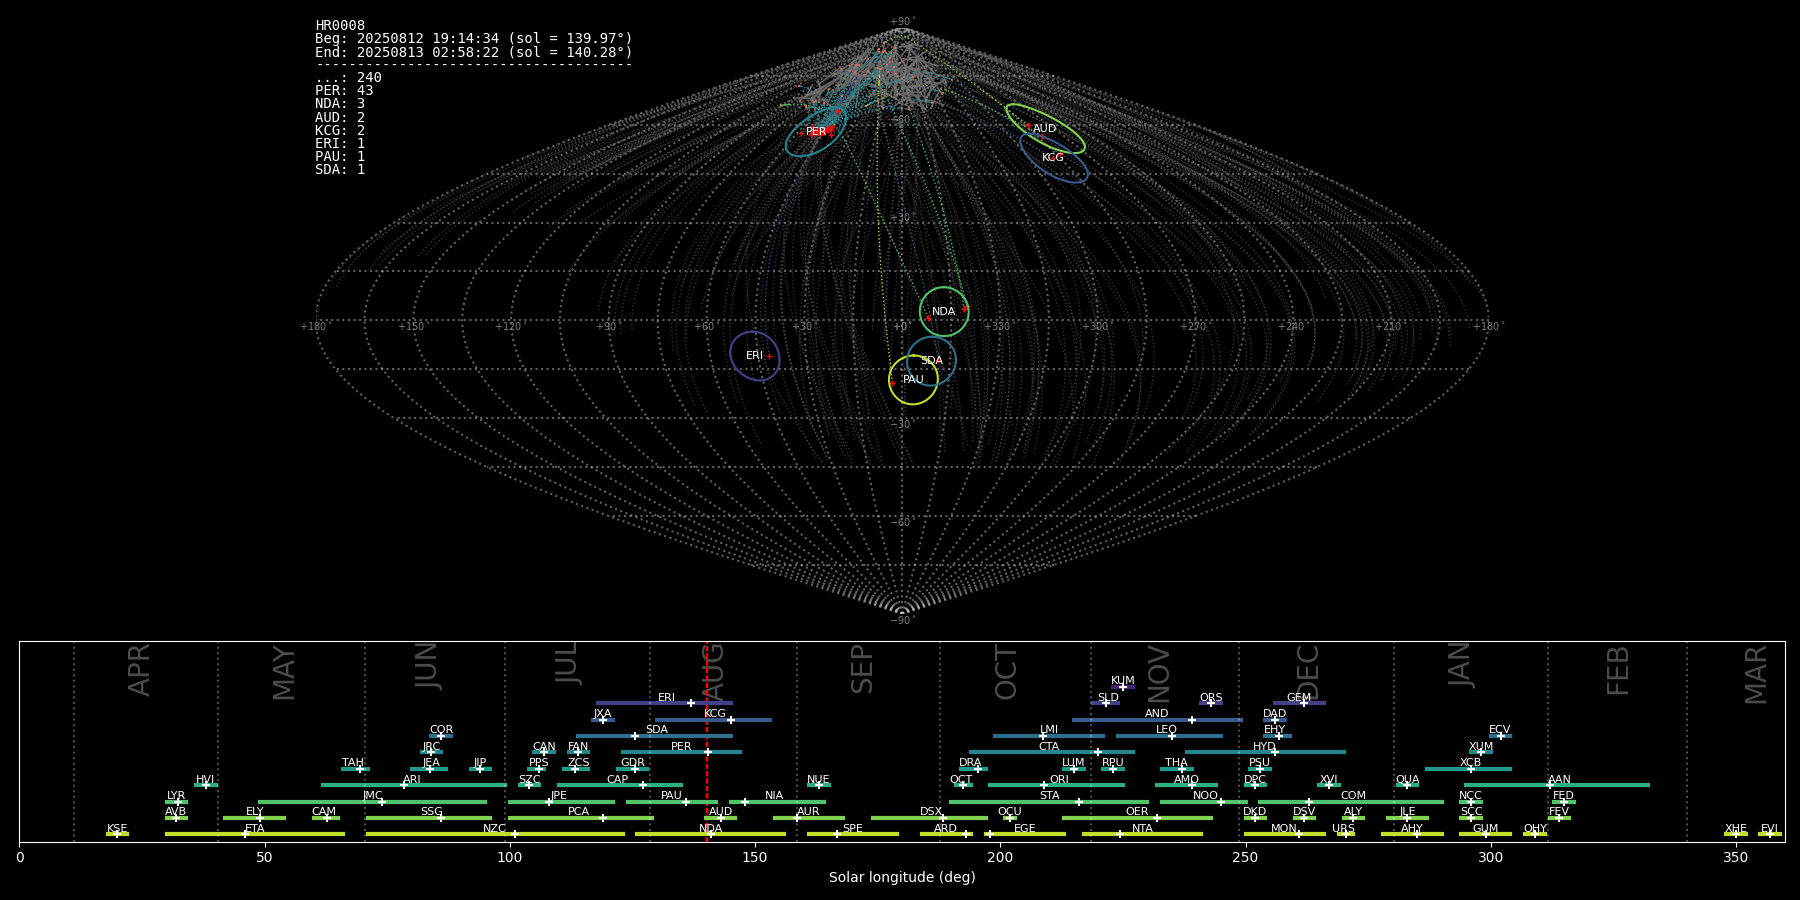Click the 'AUD: 2' count line

pyautogui.click(x=340, y=117)
